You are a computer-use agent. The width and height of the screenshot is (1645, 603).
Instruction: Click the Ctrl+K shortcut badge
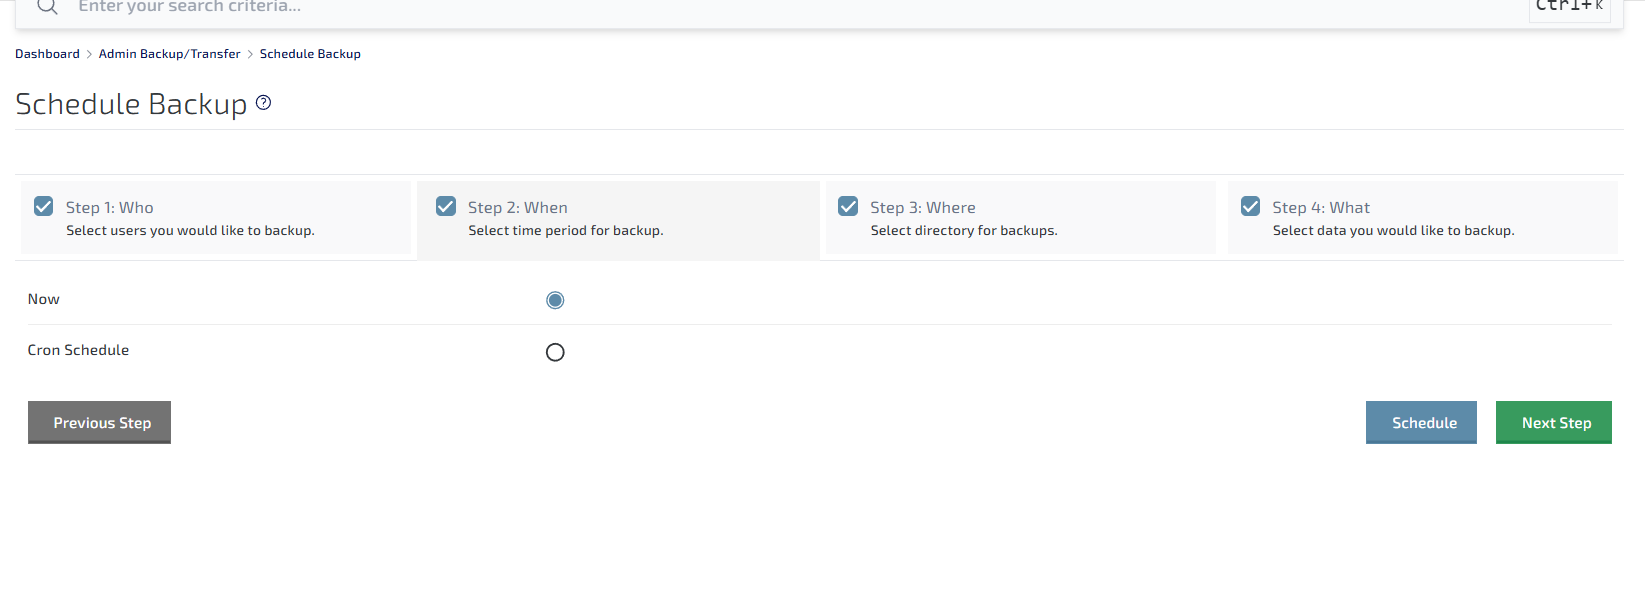click(x=1569, y=7)
